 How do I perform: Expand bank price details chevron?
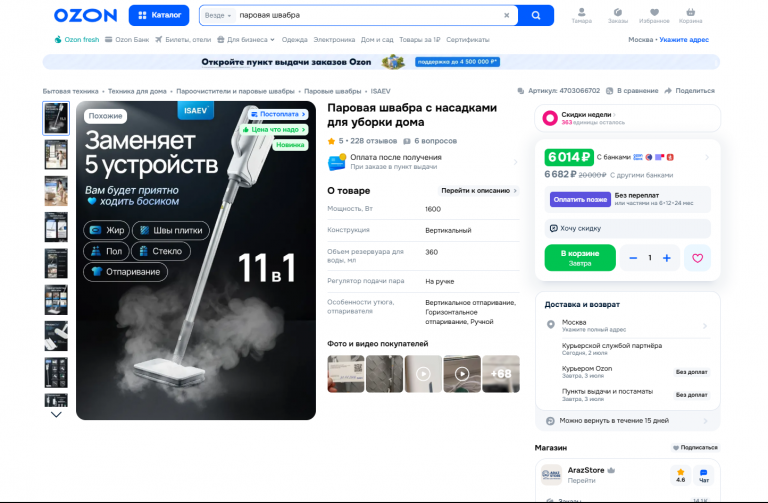pyautogui.click(x=707, y=157)
